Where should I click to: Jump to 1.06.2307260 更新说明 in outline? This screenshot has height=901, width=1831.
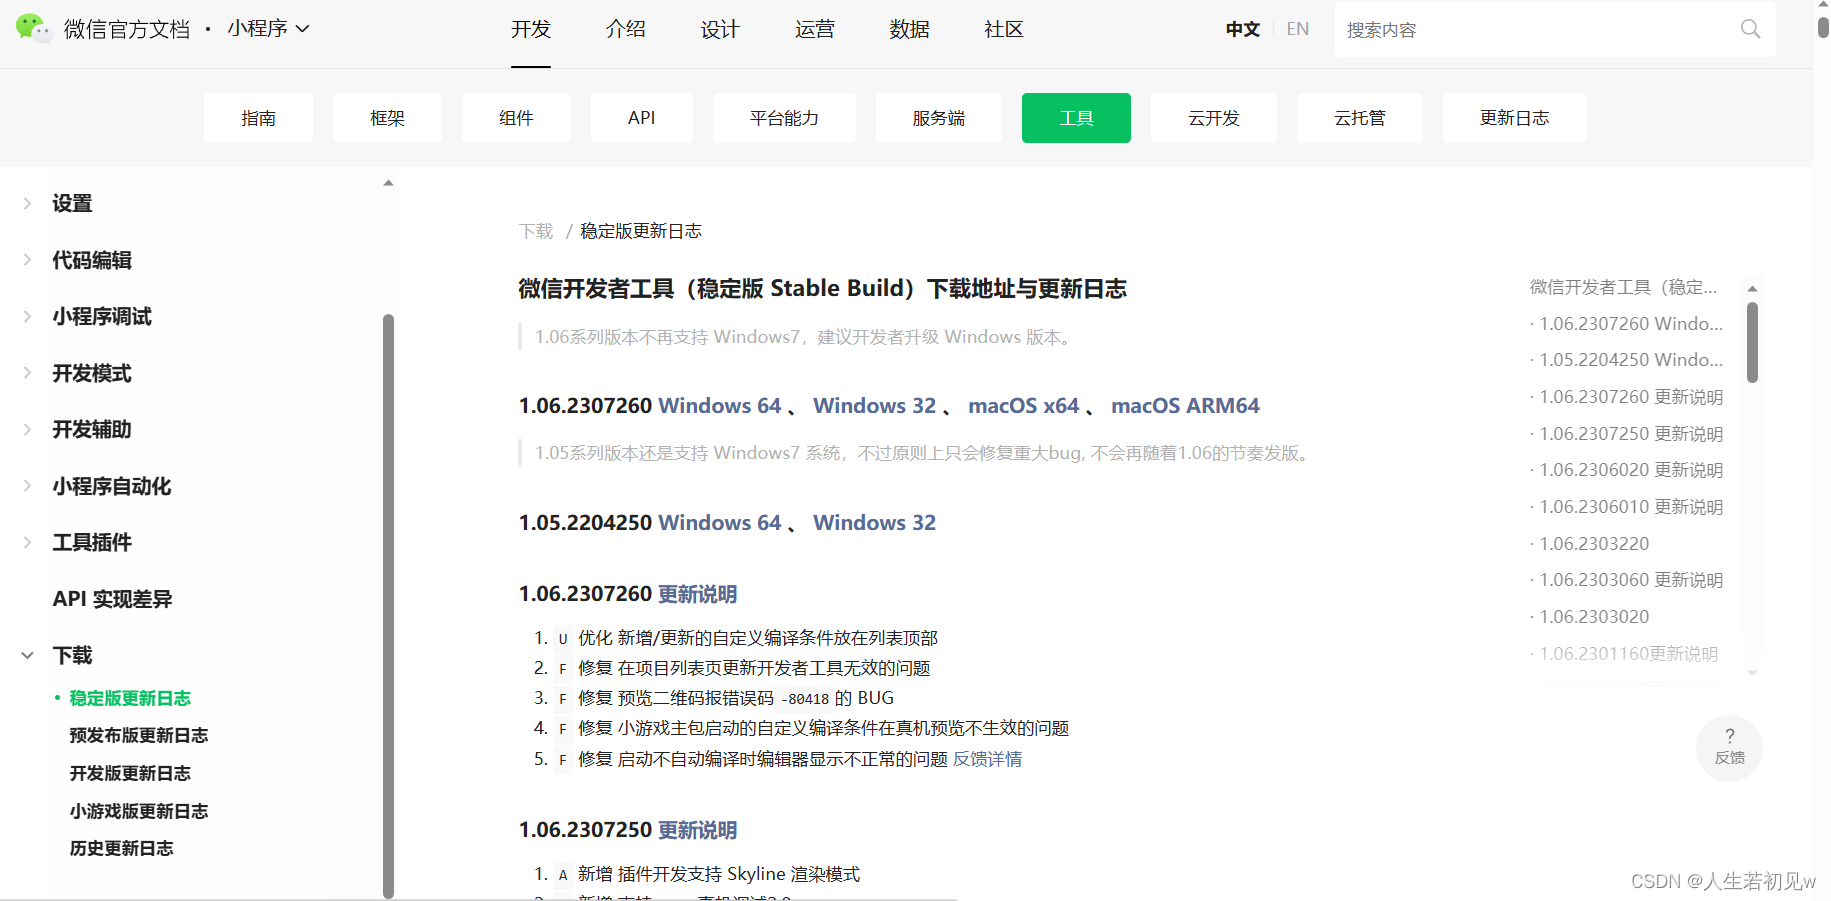click(x=1631, y=397)
